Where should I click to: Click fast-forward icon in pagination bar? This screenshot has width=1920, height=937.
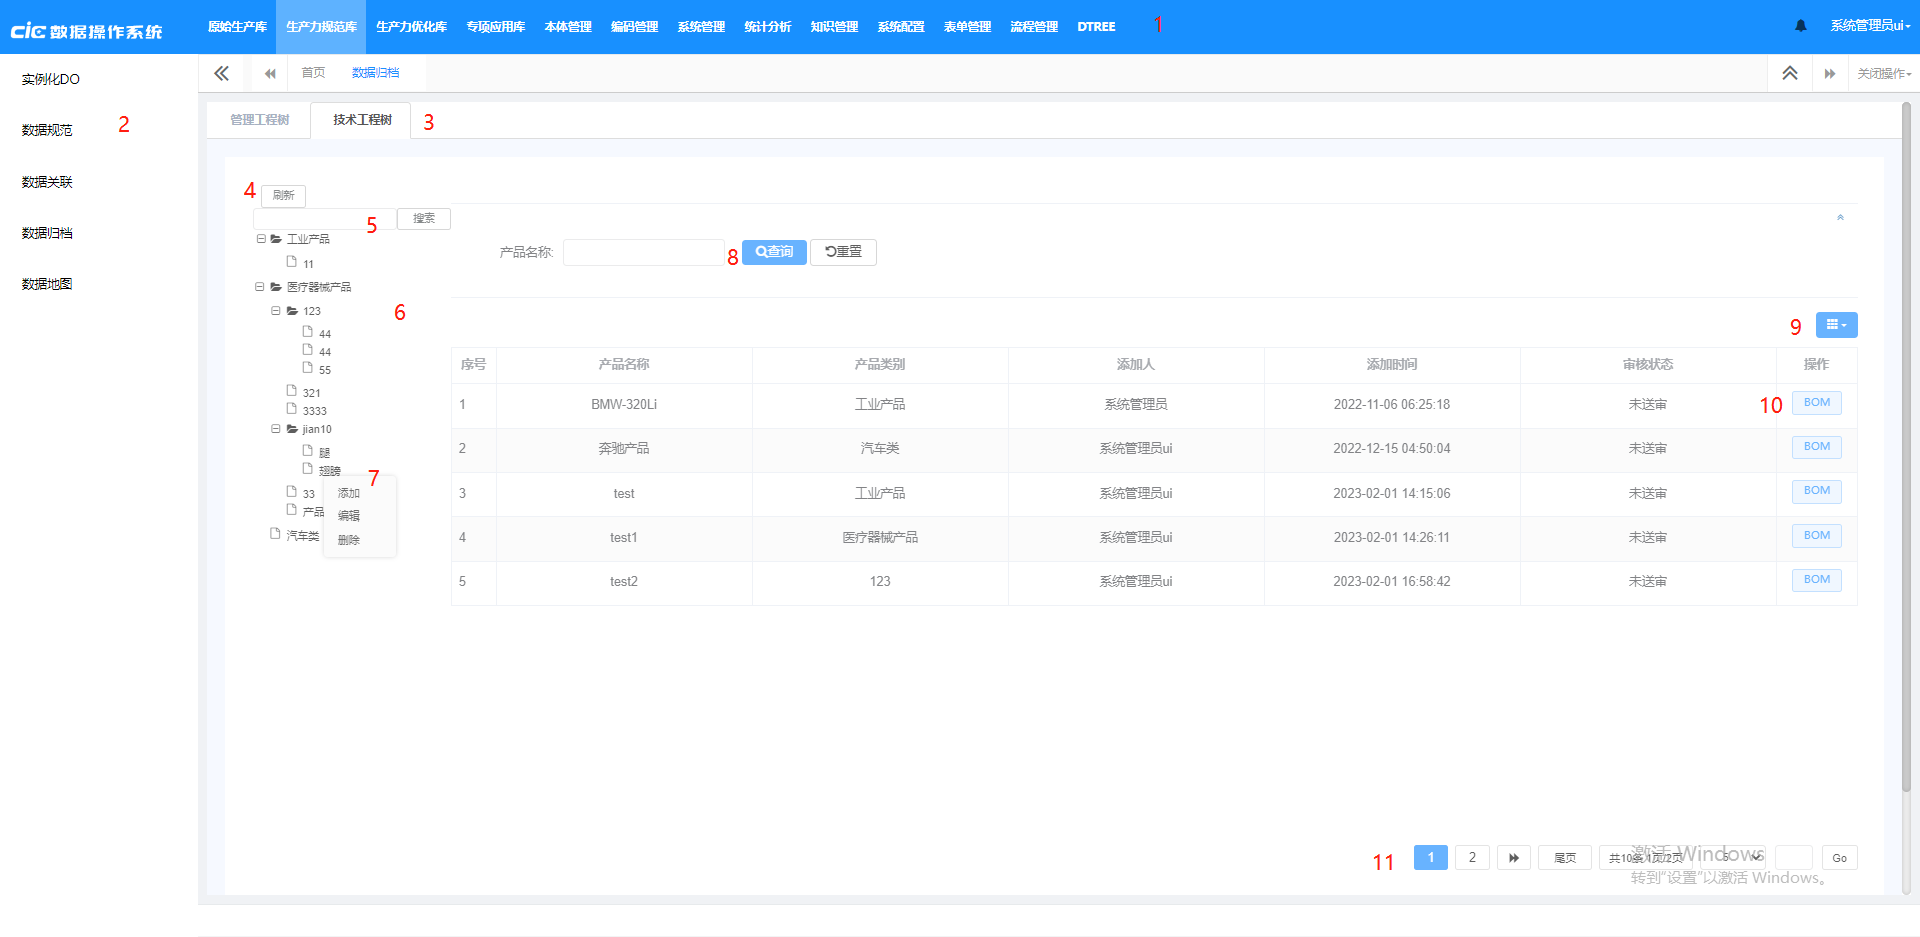click(1513, 857)
